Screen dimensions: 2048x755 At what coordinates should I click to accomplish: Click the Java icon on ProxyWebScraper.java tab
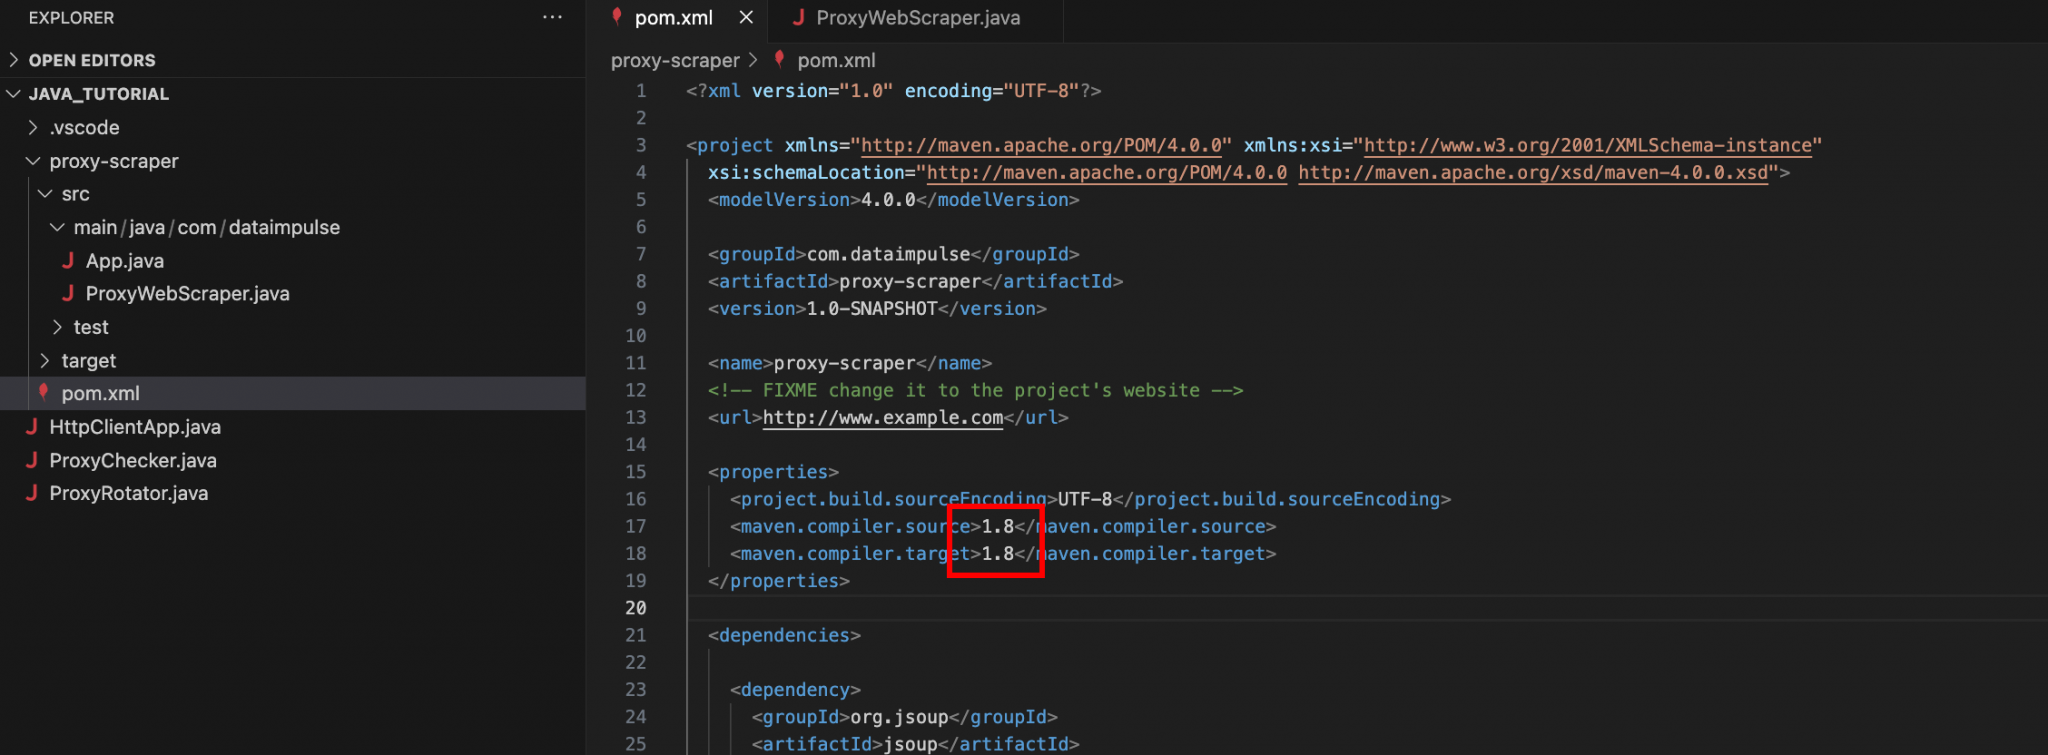click(798, 17)
